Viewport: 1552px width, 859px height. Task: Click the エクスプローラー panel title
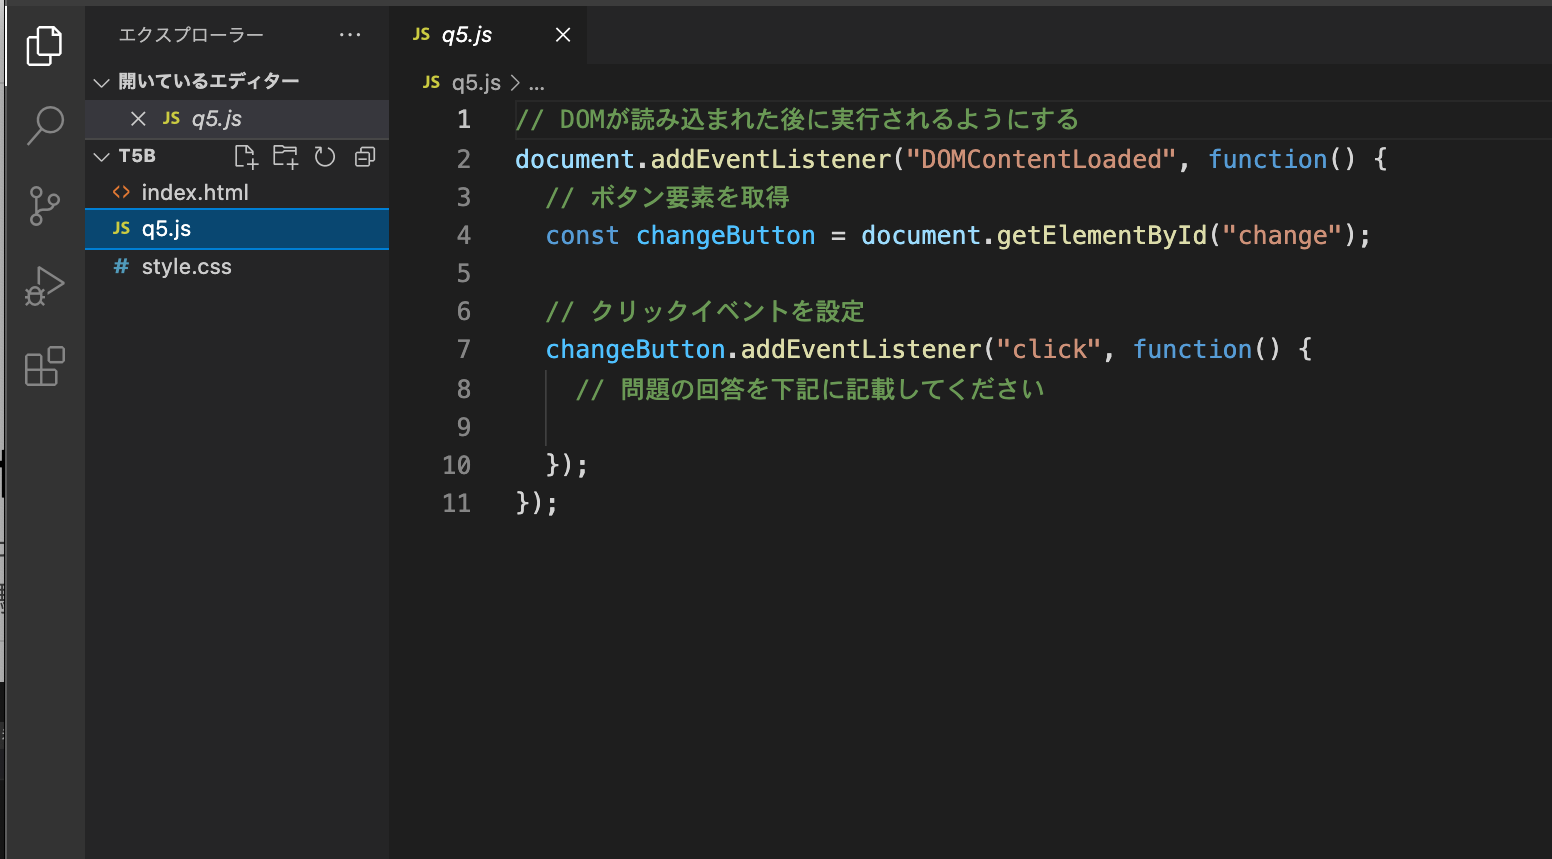[x=191, y=35]
